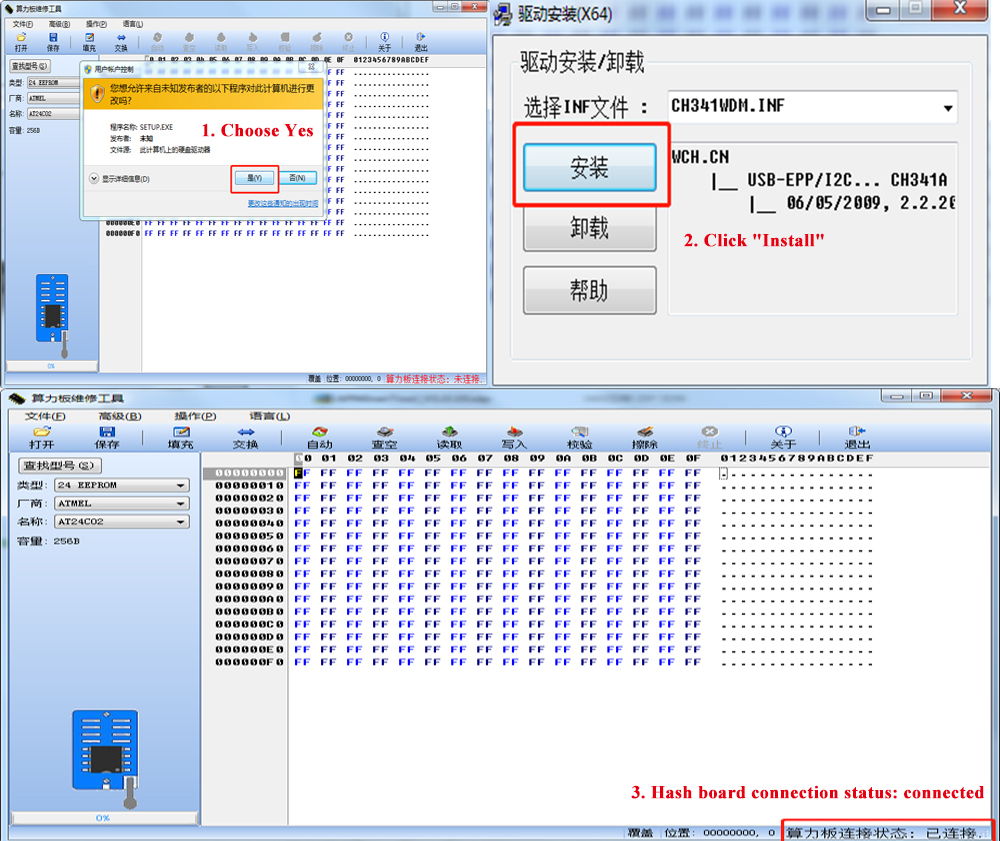
Task: Choose 否(N) in the UAC dialog
Action: pos(297,178)
